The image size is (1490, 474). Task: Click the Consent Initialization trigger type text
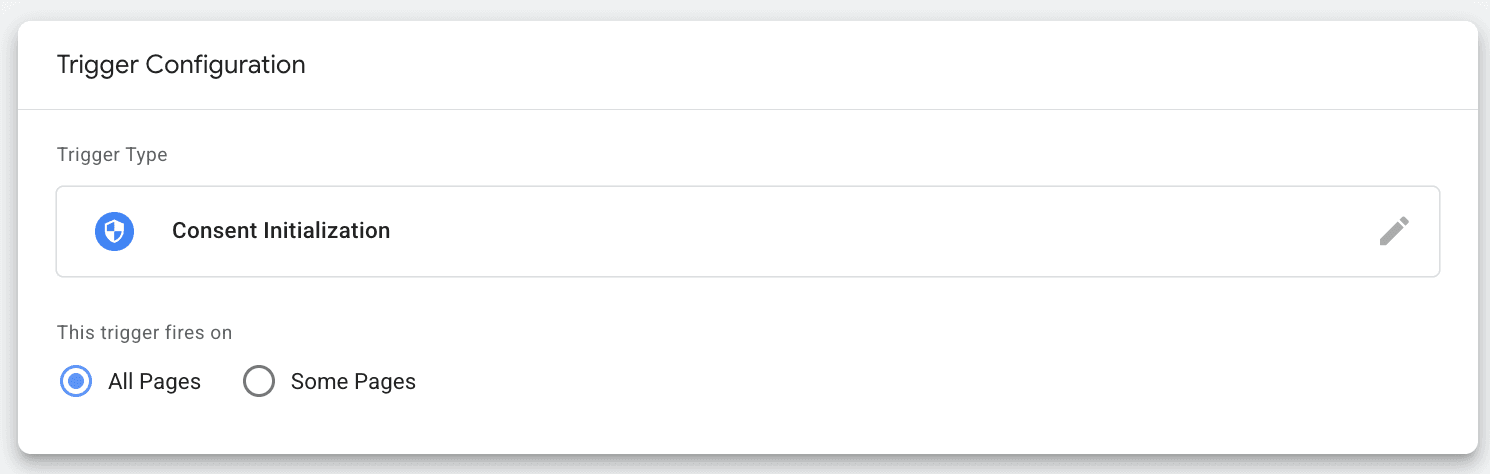point(281,231)
